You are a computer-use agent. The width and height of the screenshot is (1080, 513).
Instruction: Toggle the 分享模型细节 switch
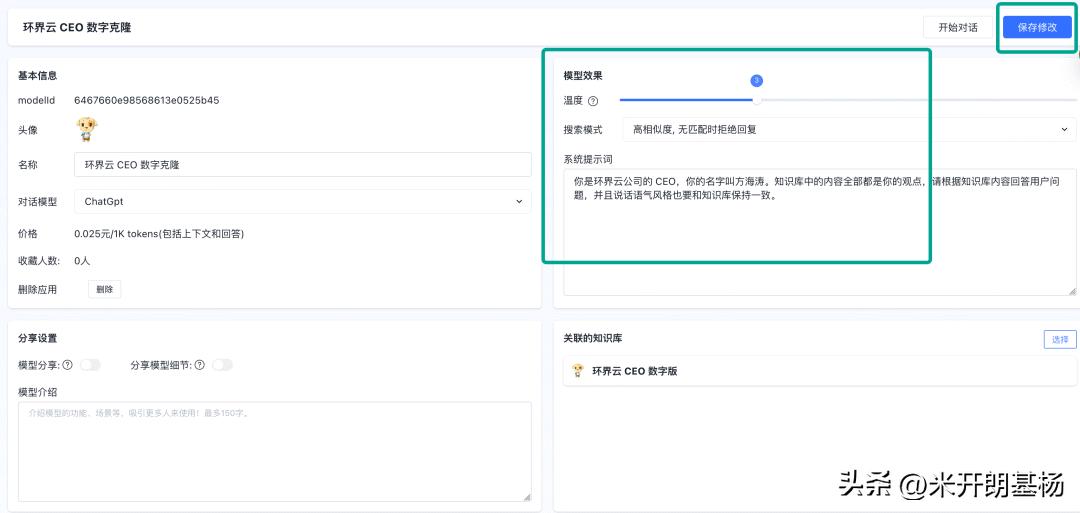tap(222, 365)
